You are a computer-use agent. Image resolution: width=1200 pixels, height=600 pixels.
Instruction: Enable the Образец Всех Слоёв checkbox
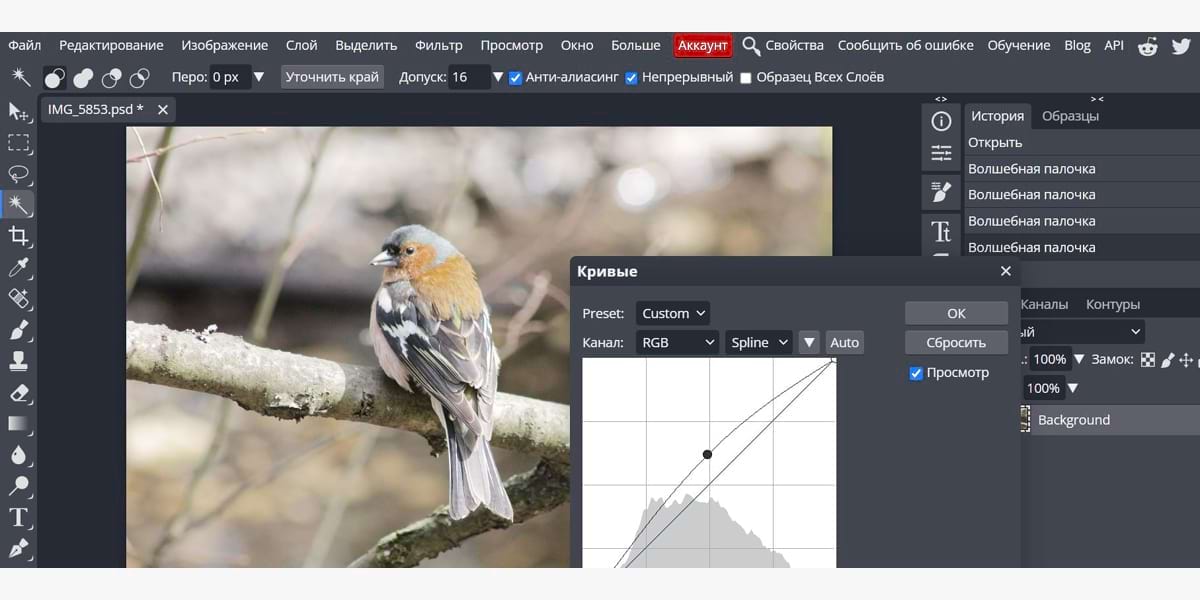click(746, 78)
